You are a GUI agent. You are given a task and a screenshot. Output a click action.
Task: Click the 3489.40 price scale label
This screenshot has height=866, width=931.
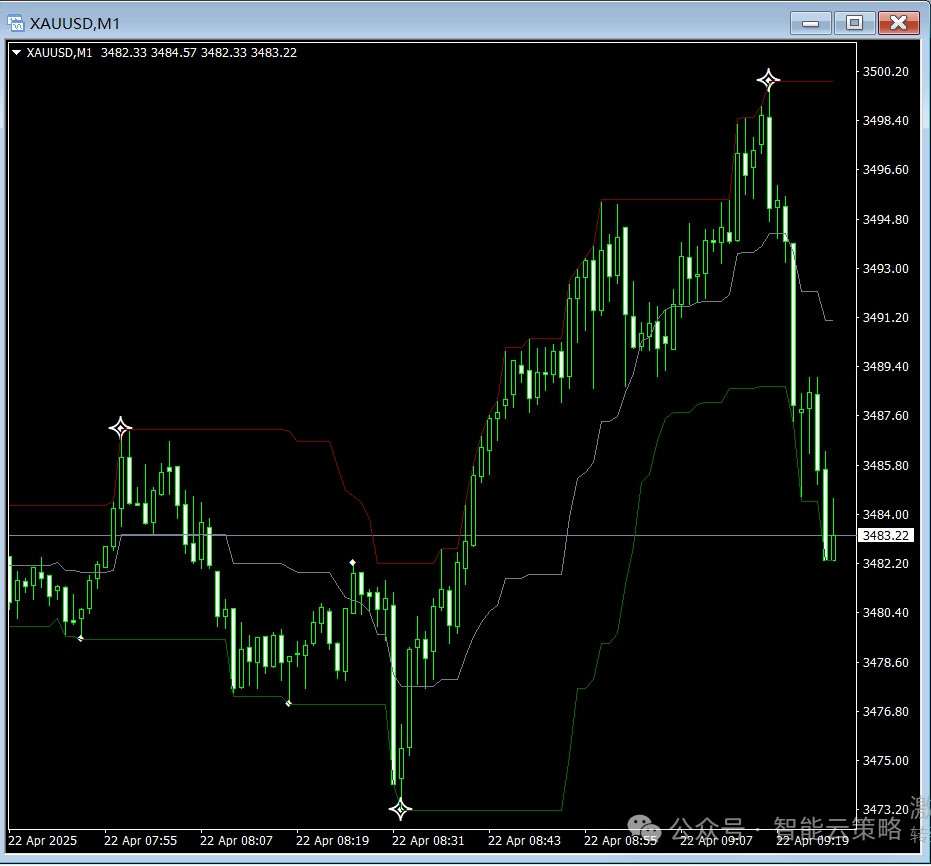[885, 366]
